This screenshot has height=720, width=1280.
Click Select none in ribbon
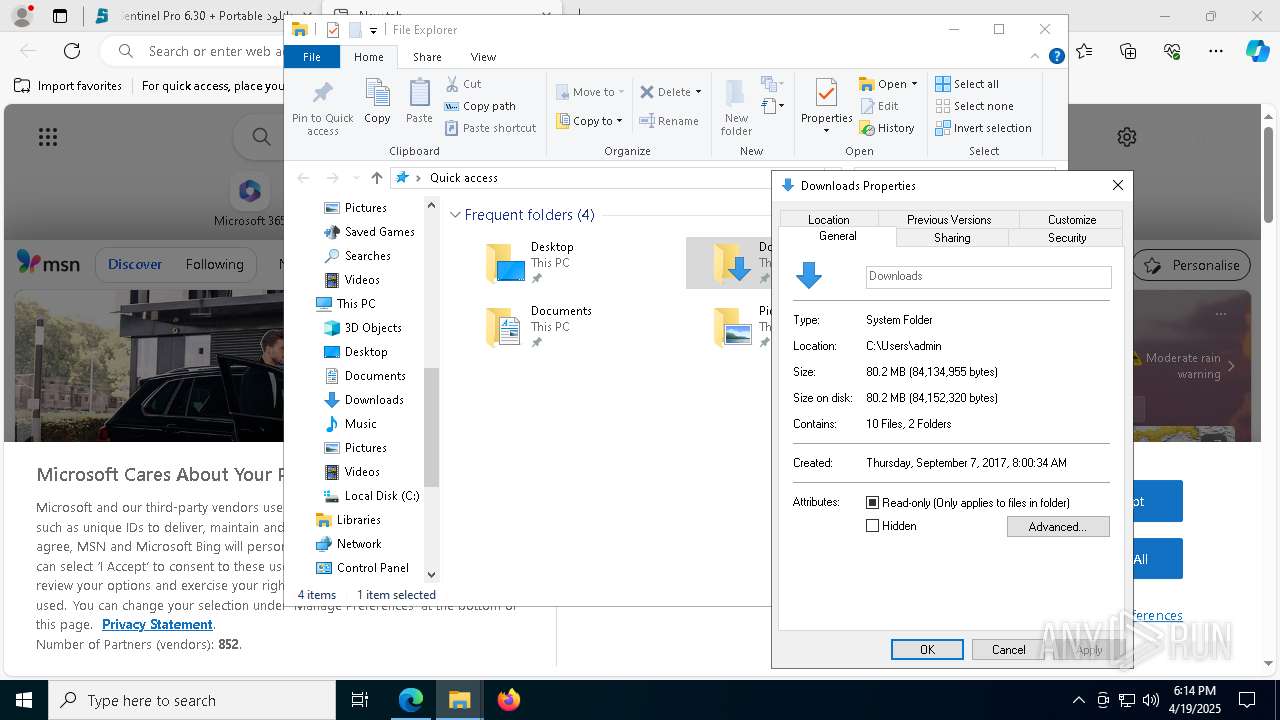(974, 106)
